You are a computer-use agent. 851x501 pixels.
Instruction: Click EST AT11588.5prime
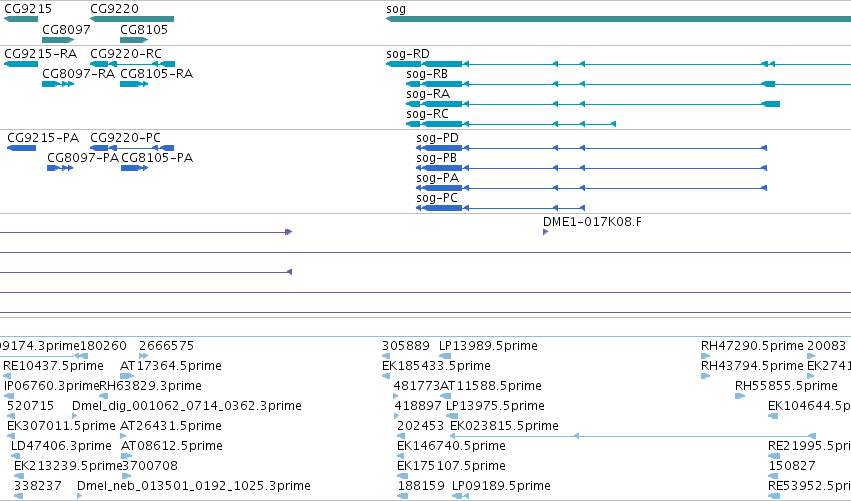coord(491,386)
